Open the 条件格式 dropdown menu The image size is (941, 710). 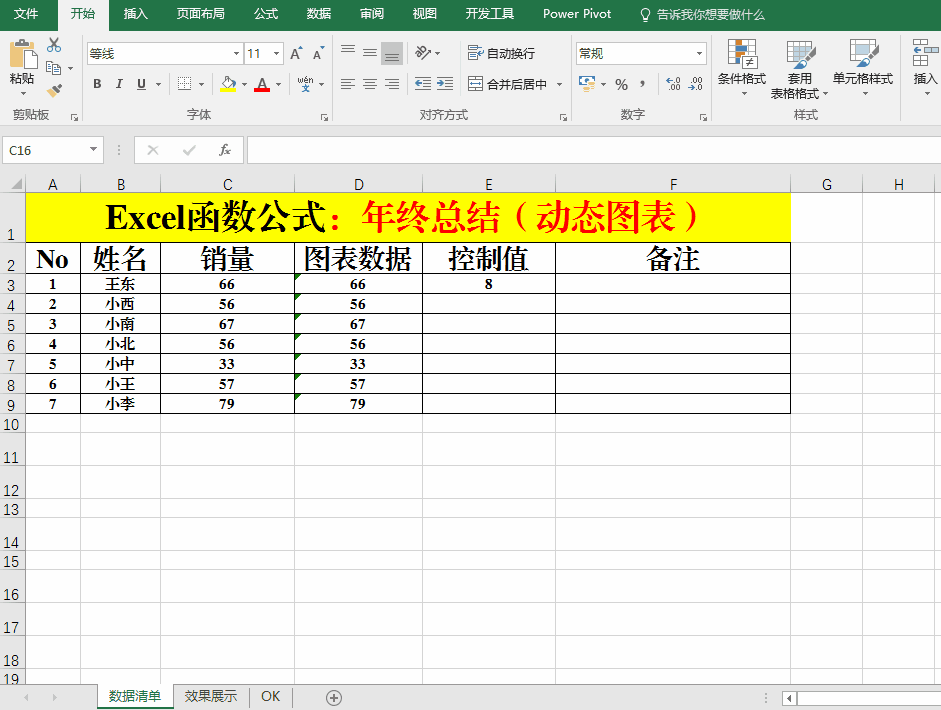742,70
